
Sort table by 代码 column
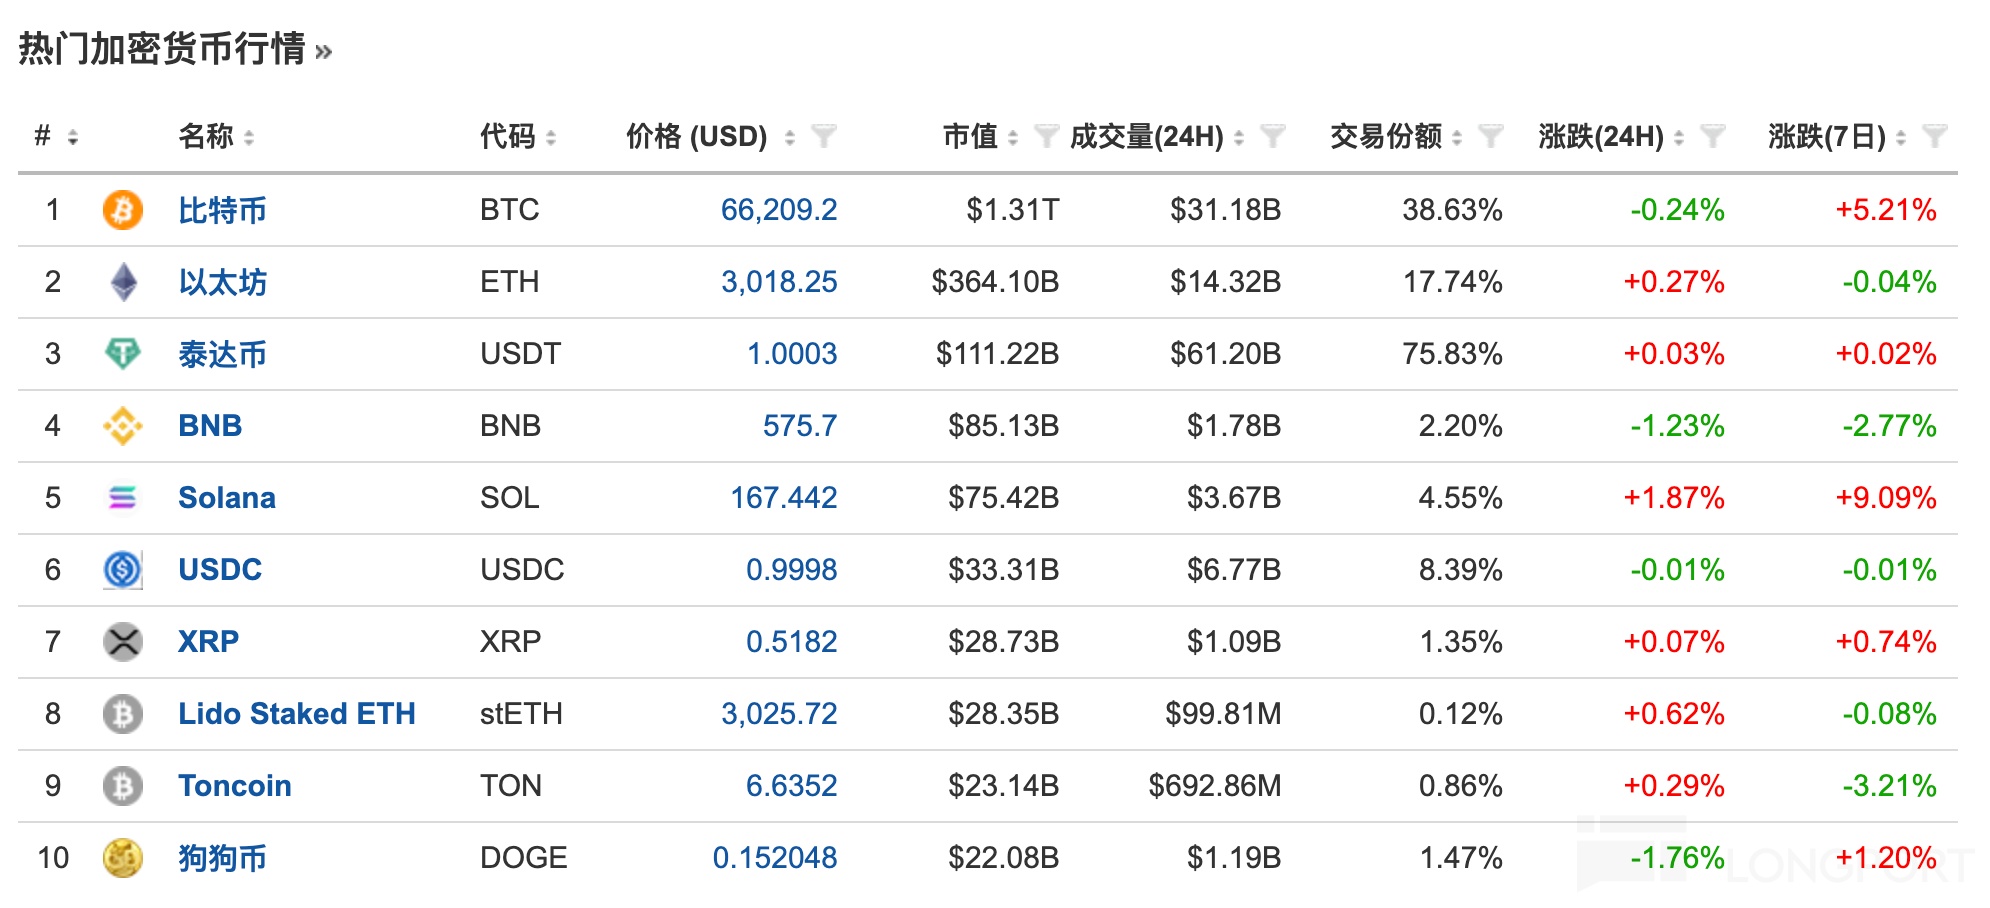coord(551,138)
